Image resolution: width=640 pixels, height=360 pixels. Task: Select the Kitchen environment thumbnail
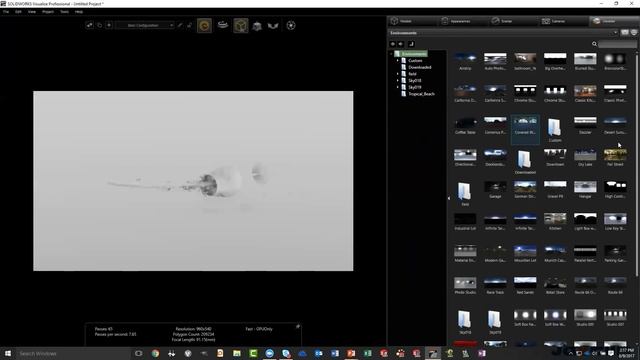tap(555, 222)
